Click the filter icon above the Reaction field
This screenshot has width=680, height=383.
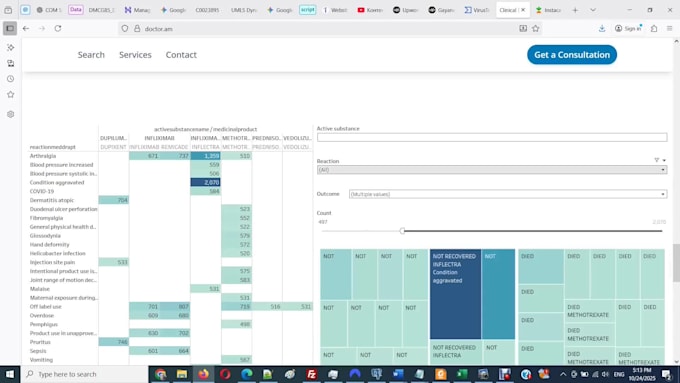click(657, 160)
